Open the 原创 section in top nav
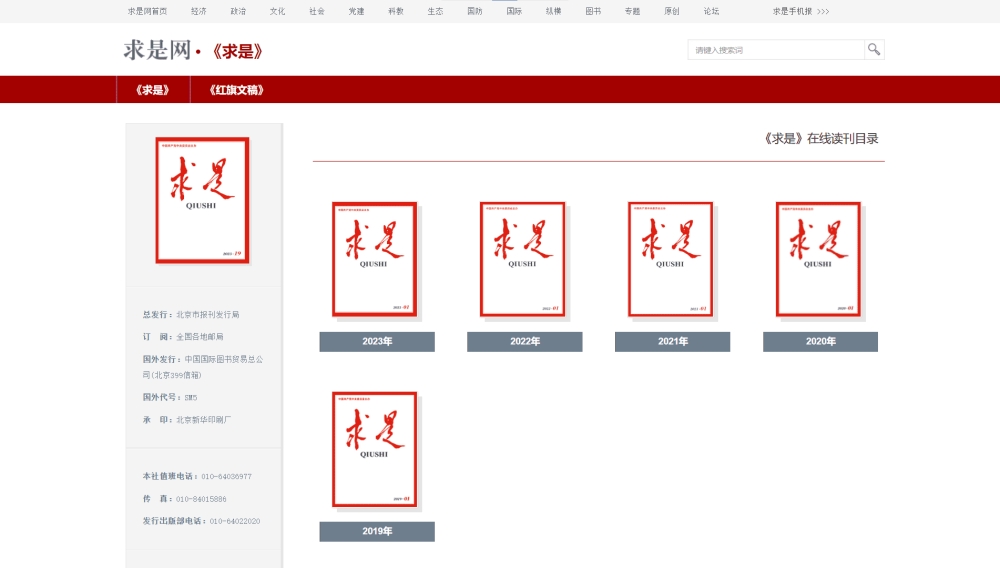 click(x=672, y=11)
